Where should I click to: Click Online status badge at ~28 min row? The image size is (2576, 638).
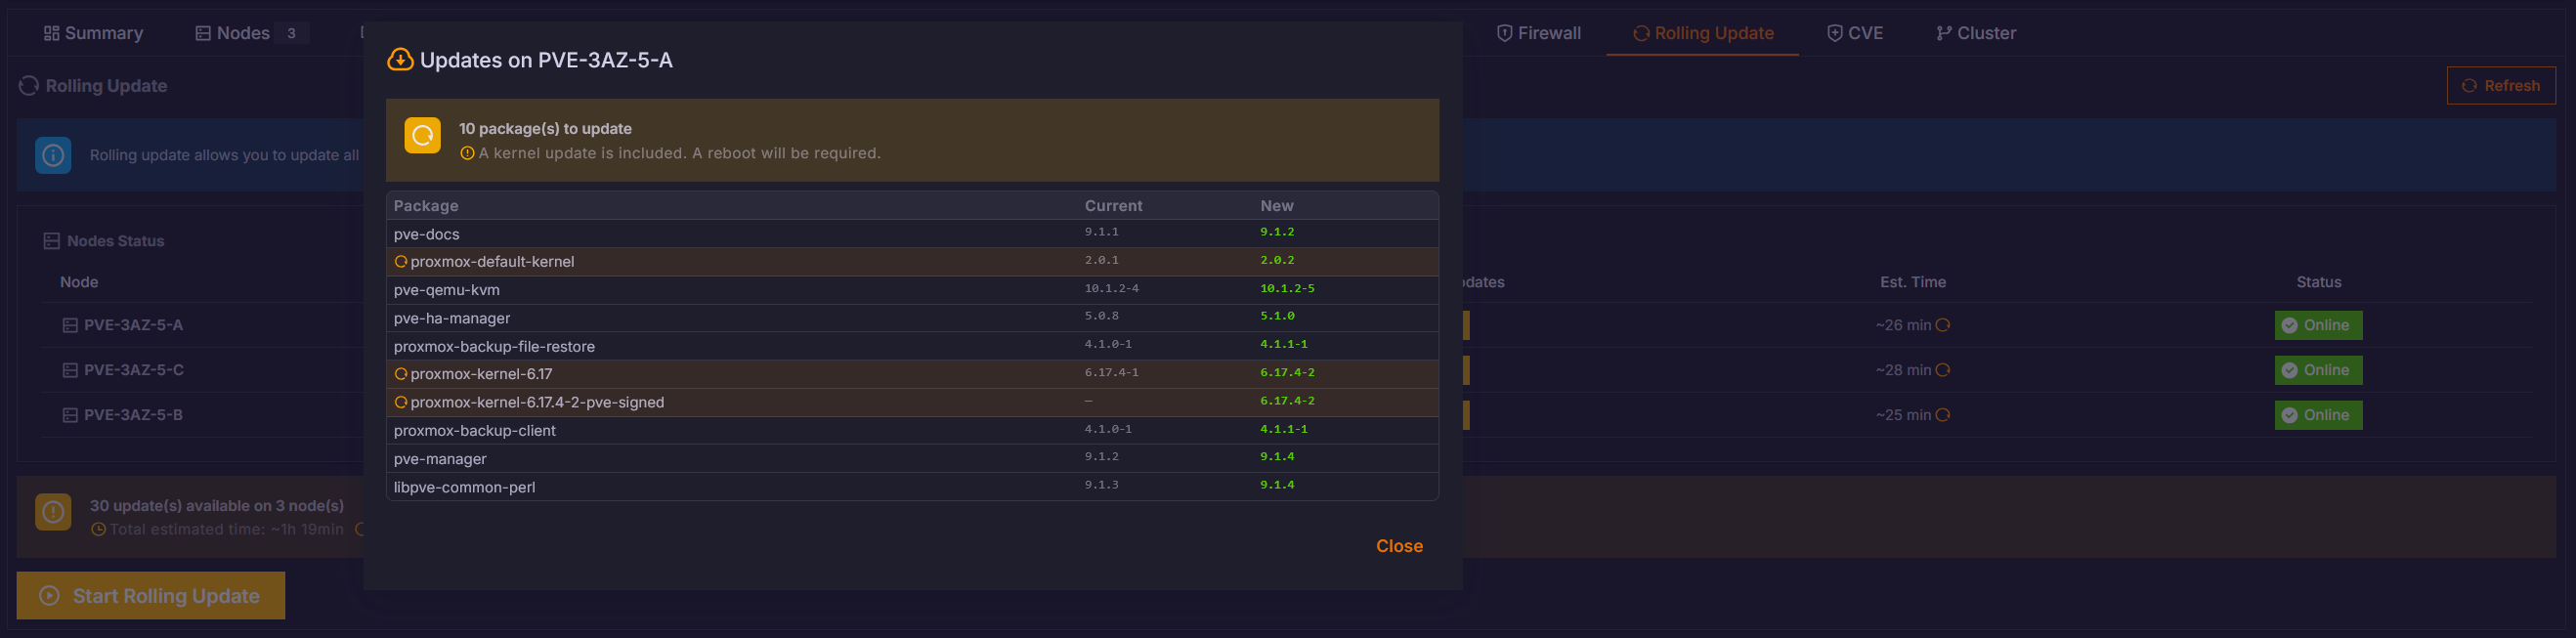click(x=2318, y=370)
